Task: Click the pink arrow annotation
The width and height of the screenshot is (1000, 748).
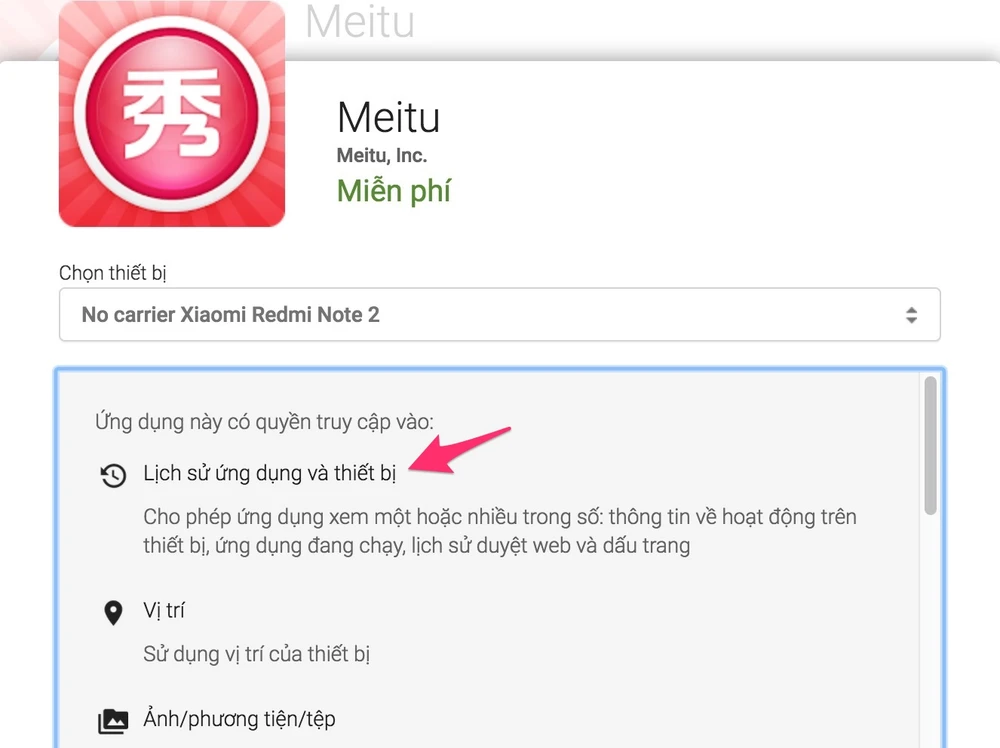Action: coord(459,450)
